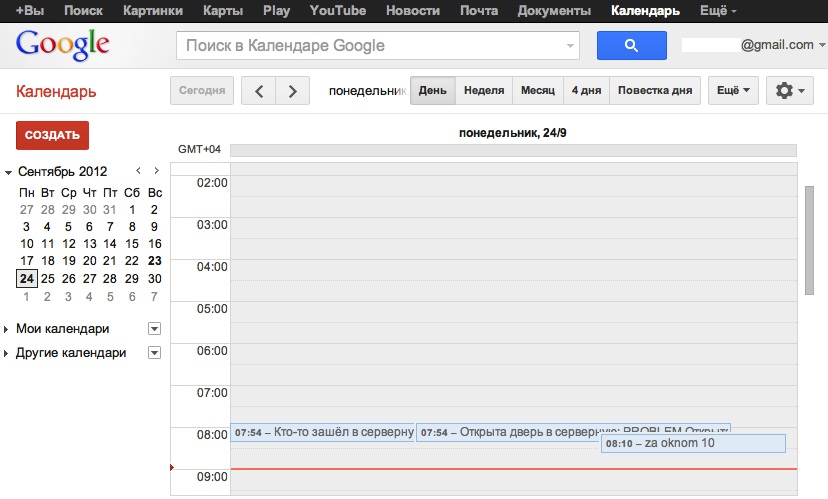The image size is (828, 499).
Task: Show previous month in mini calendar
Action: [139, 171]
